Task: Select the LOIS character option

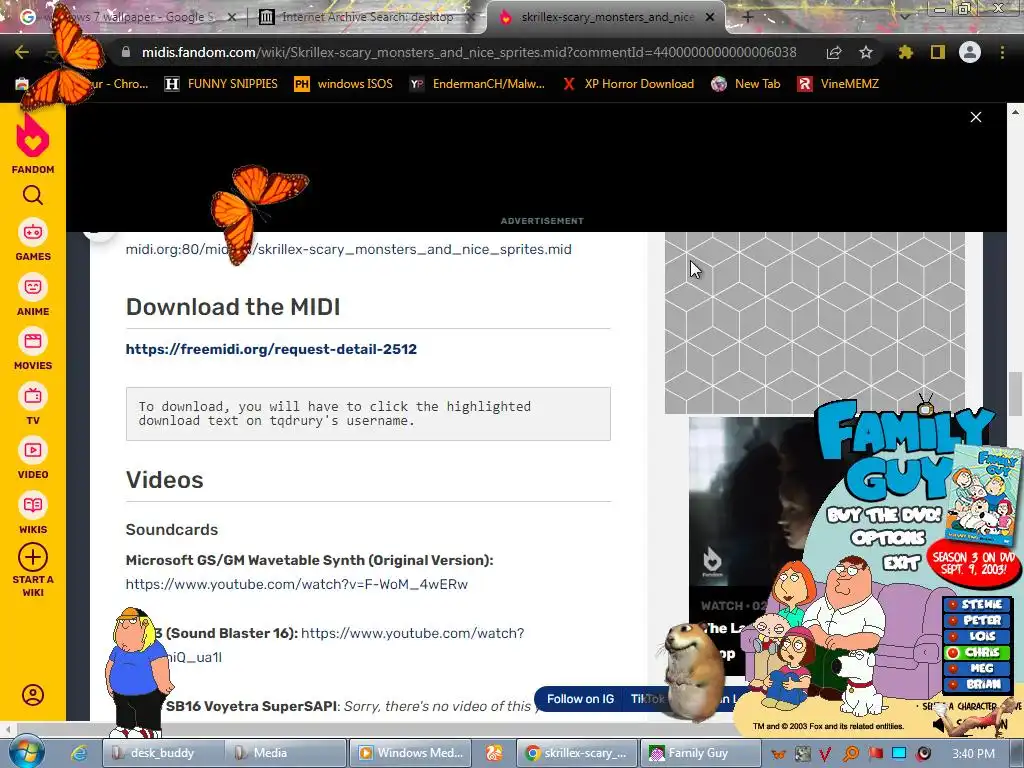Action: pyautogui.click(x=978, y=636)
